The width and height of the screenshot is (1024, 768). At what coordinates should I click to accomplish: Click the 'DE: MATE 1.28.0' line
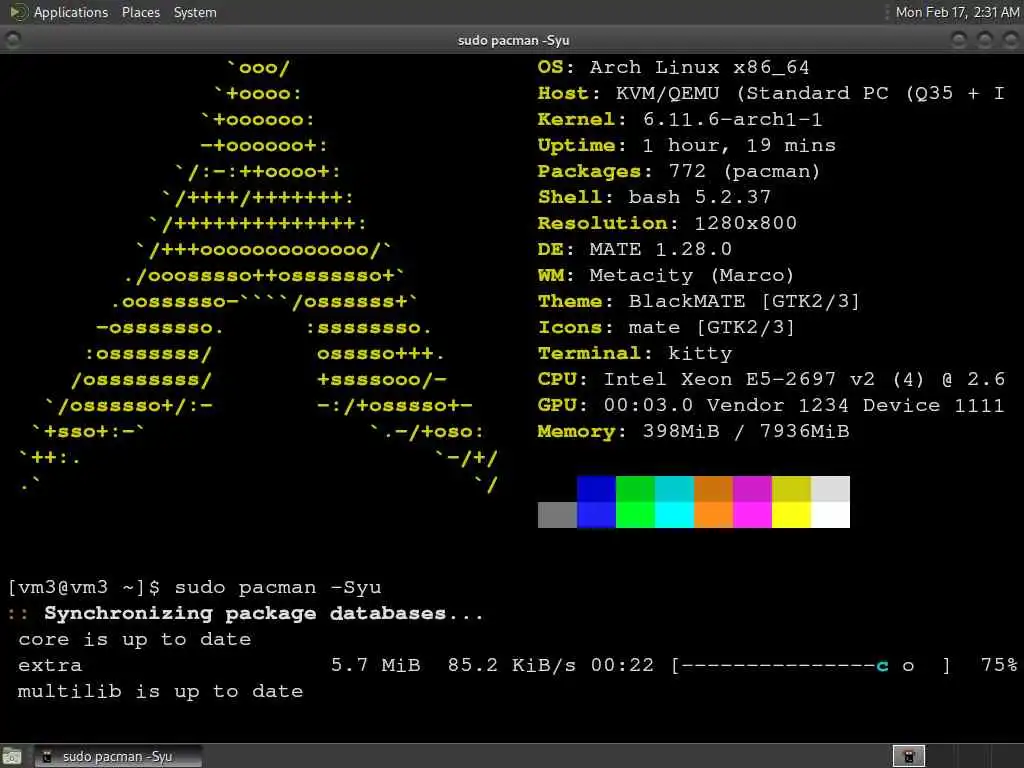coord(635,249)
